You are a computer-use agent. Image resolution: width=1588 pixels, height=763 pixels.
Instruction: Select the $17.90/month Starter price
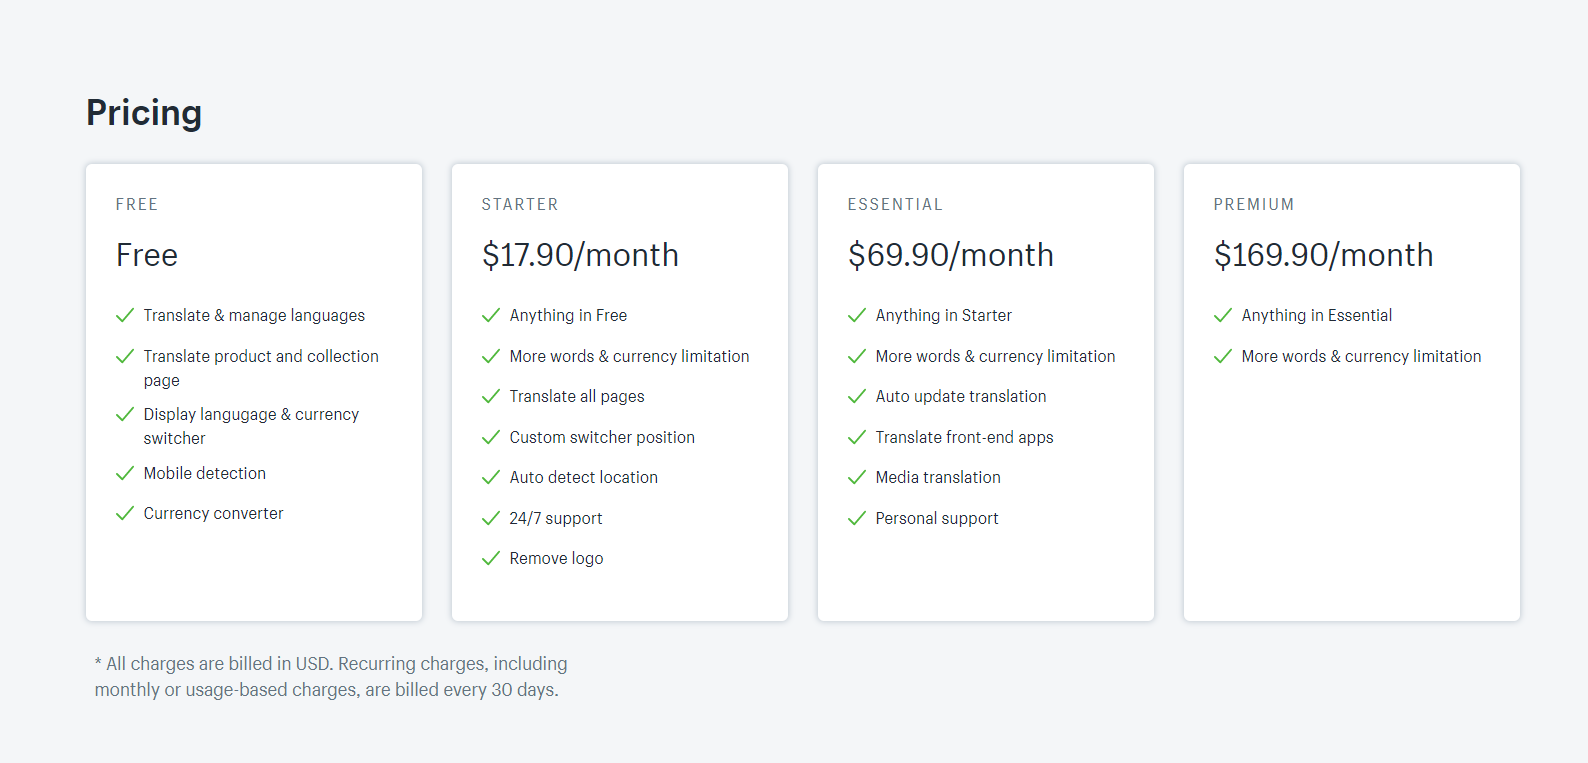(580, 255)
